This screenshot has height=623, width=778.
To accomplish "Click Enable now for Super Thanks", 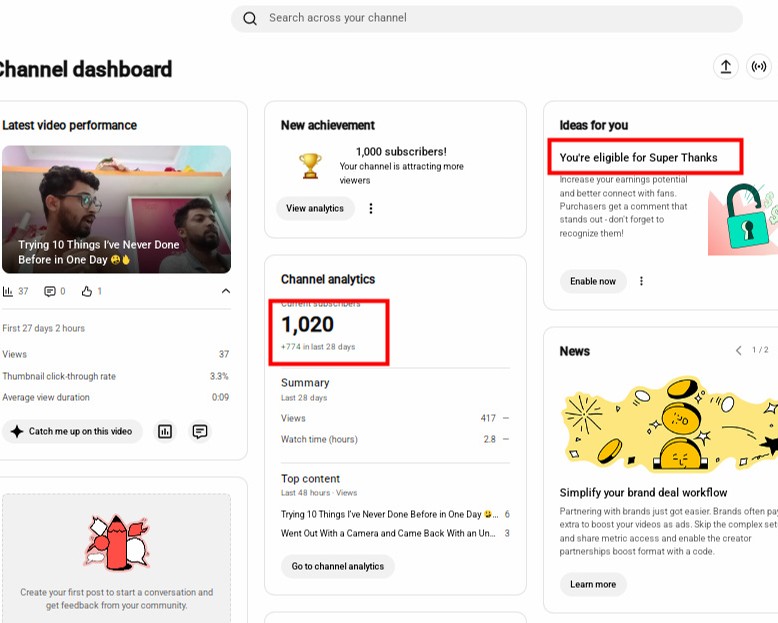I will tap(593, 281).
